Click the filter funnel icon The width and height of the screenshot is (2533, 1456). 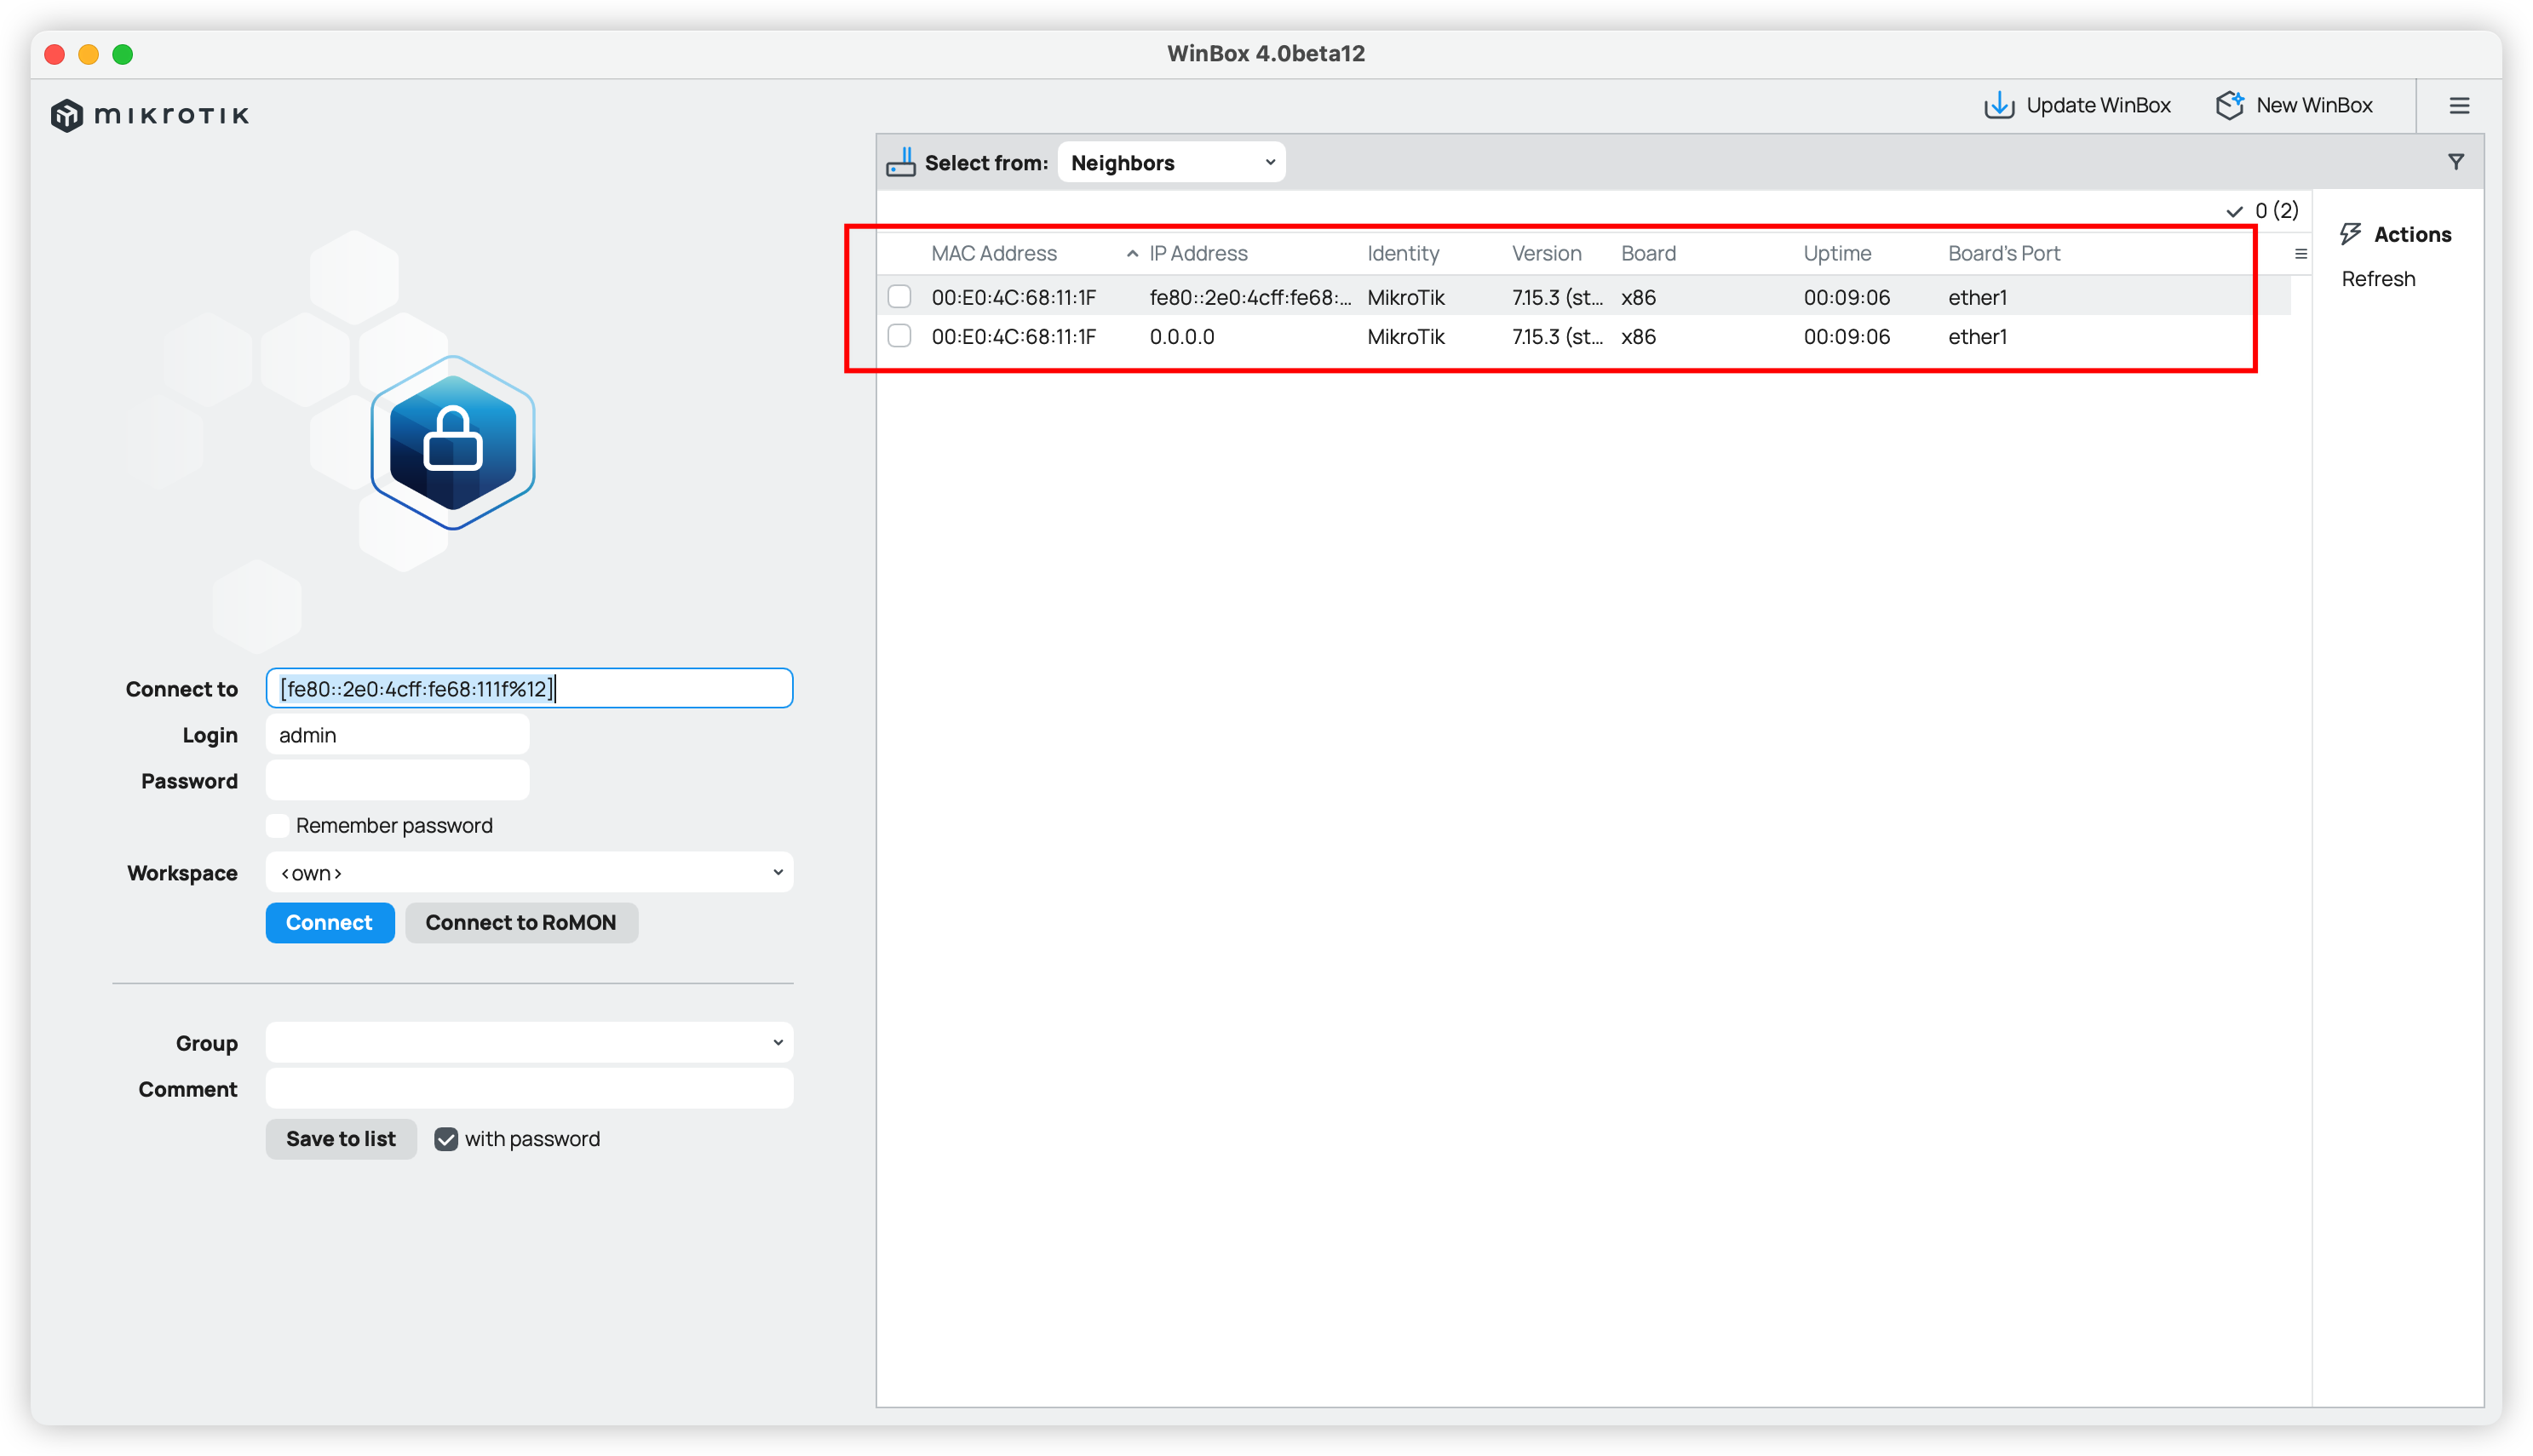[x=2455, y=162]
